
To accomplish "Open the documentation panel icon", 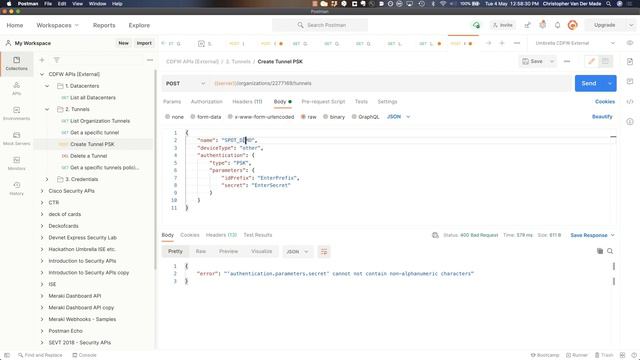I will (x=630, y=62).
